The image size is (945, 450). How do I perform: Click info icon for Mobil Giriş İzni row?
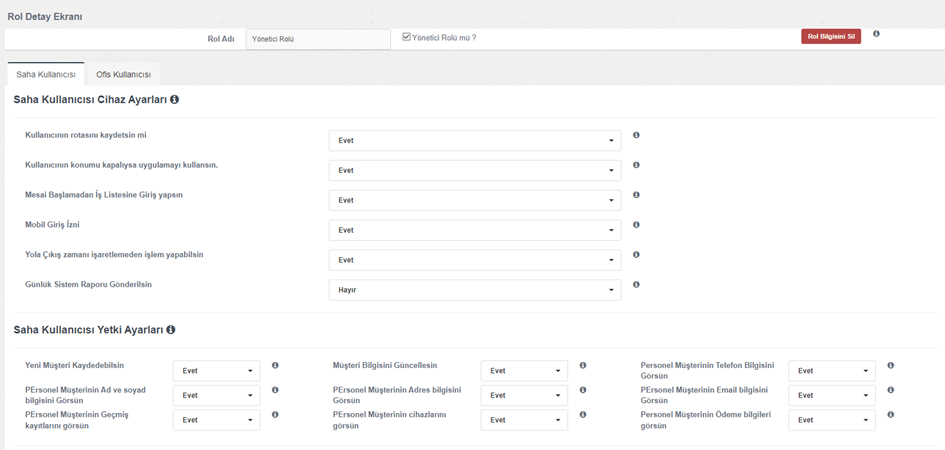coord(636,225)
